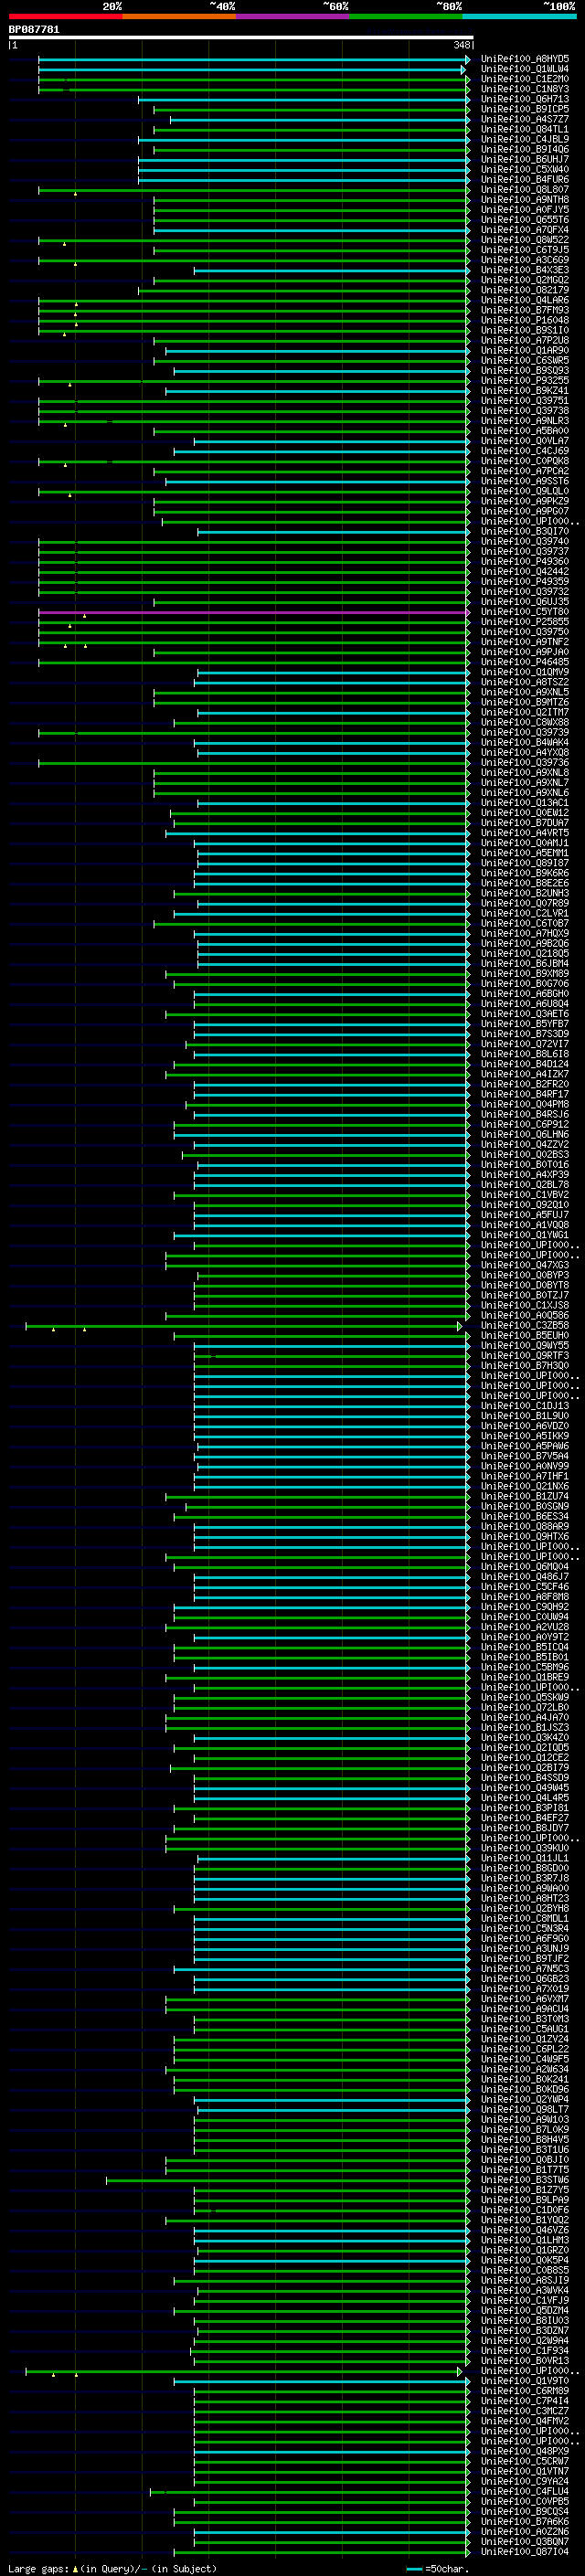585x2576 pixels.
Task: Open hit UniRef100_Q1WLW4
Action: tap(525, 69)
